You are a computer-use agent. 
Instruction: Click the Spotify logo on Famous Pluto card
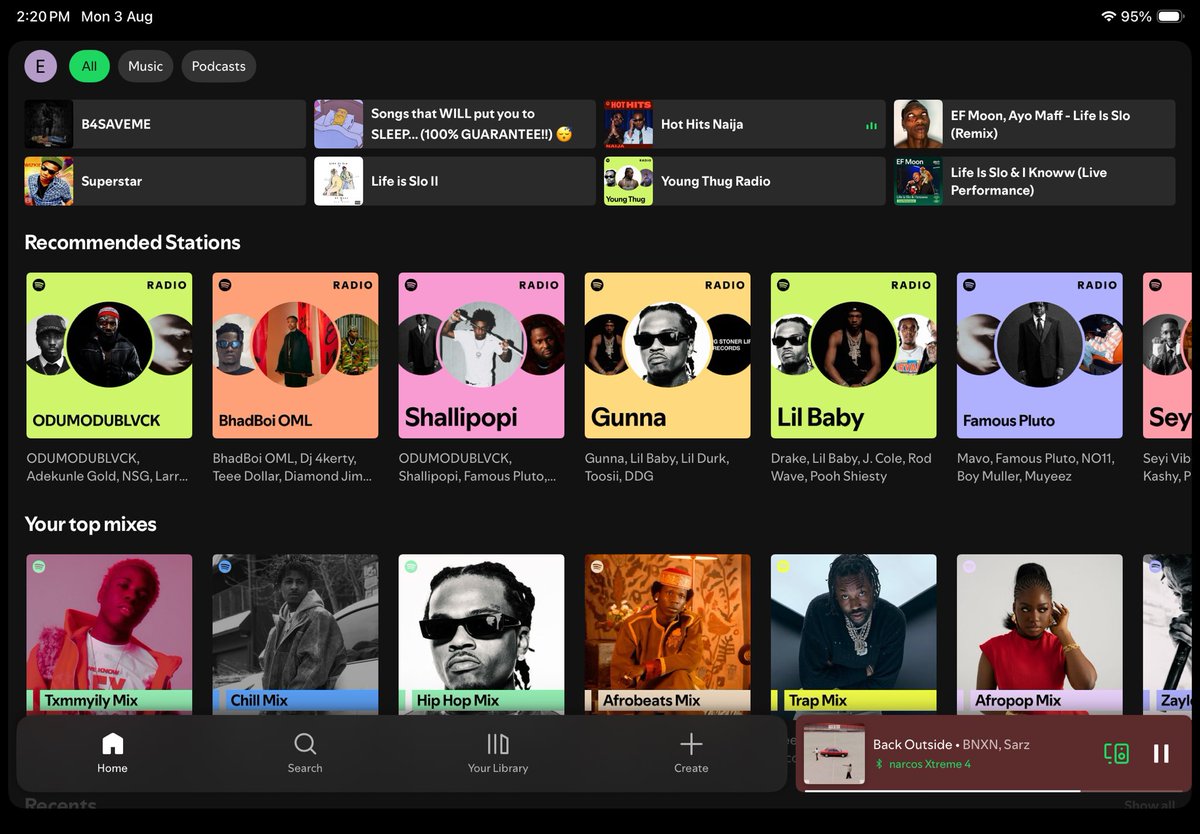[x=969, y=285]
